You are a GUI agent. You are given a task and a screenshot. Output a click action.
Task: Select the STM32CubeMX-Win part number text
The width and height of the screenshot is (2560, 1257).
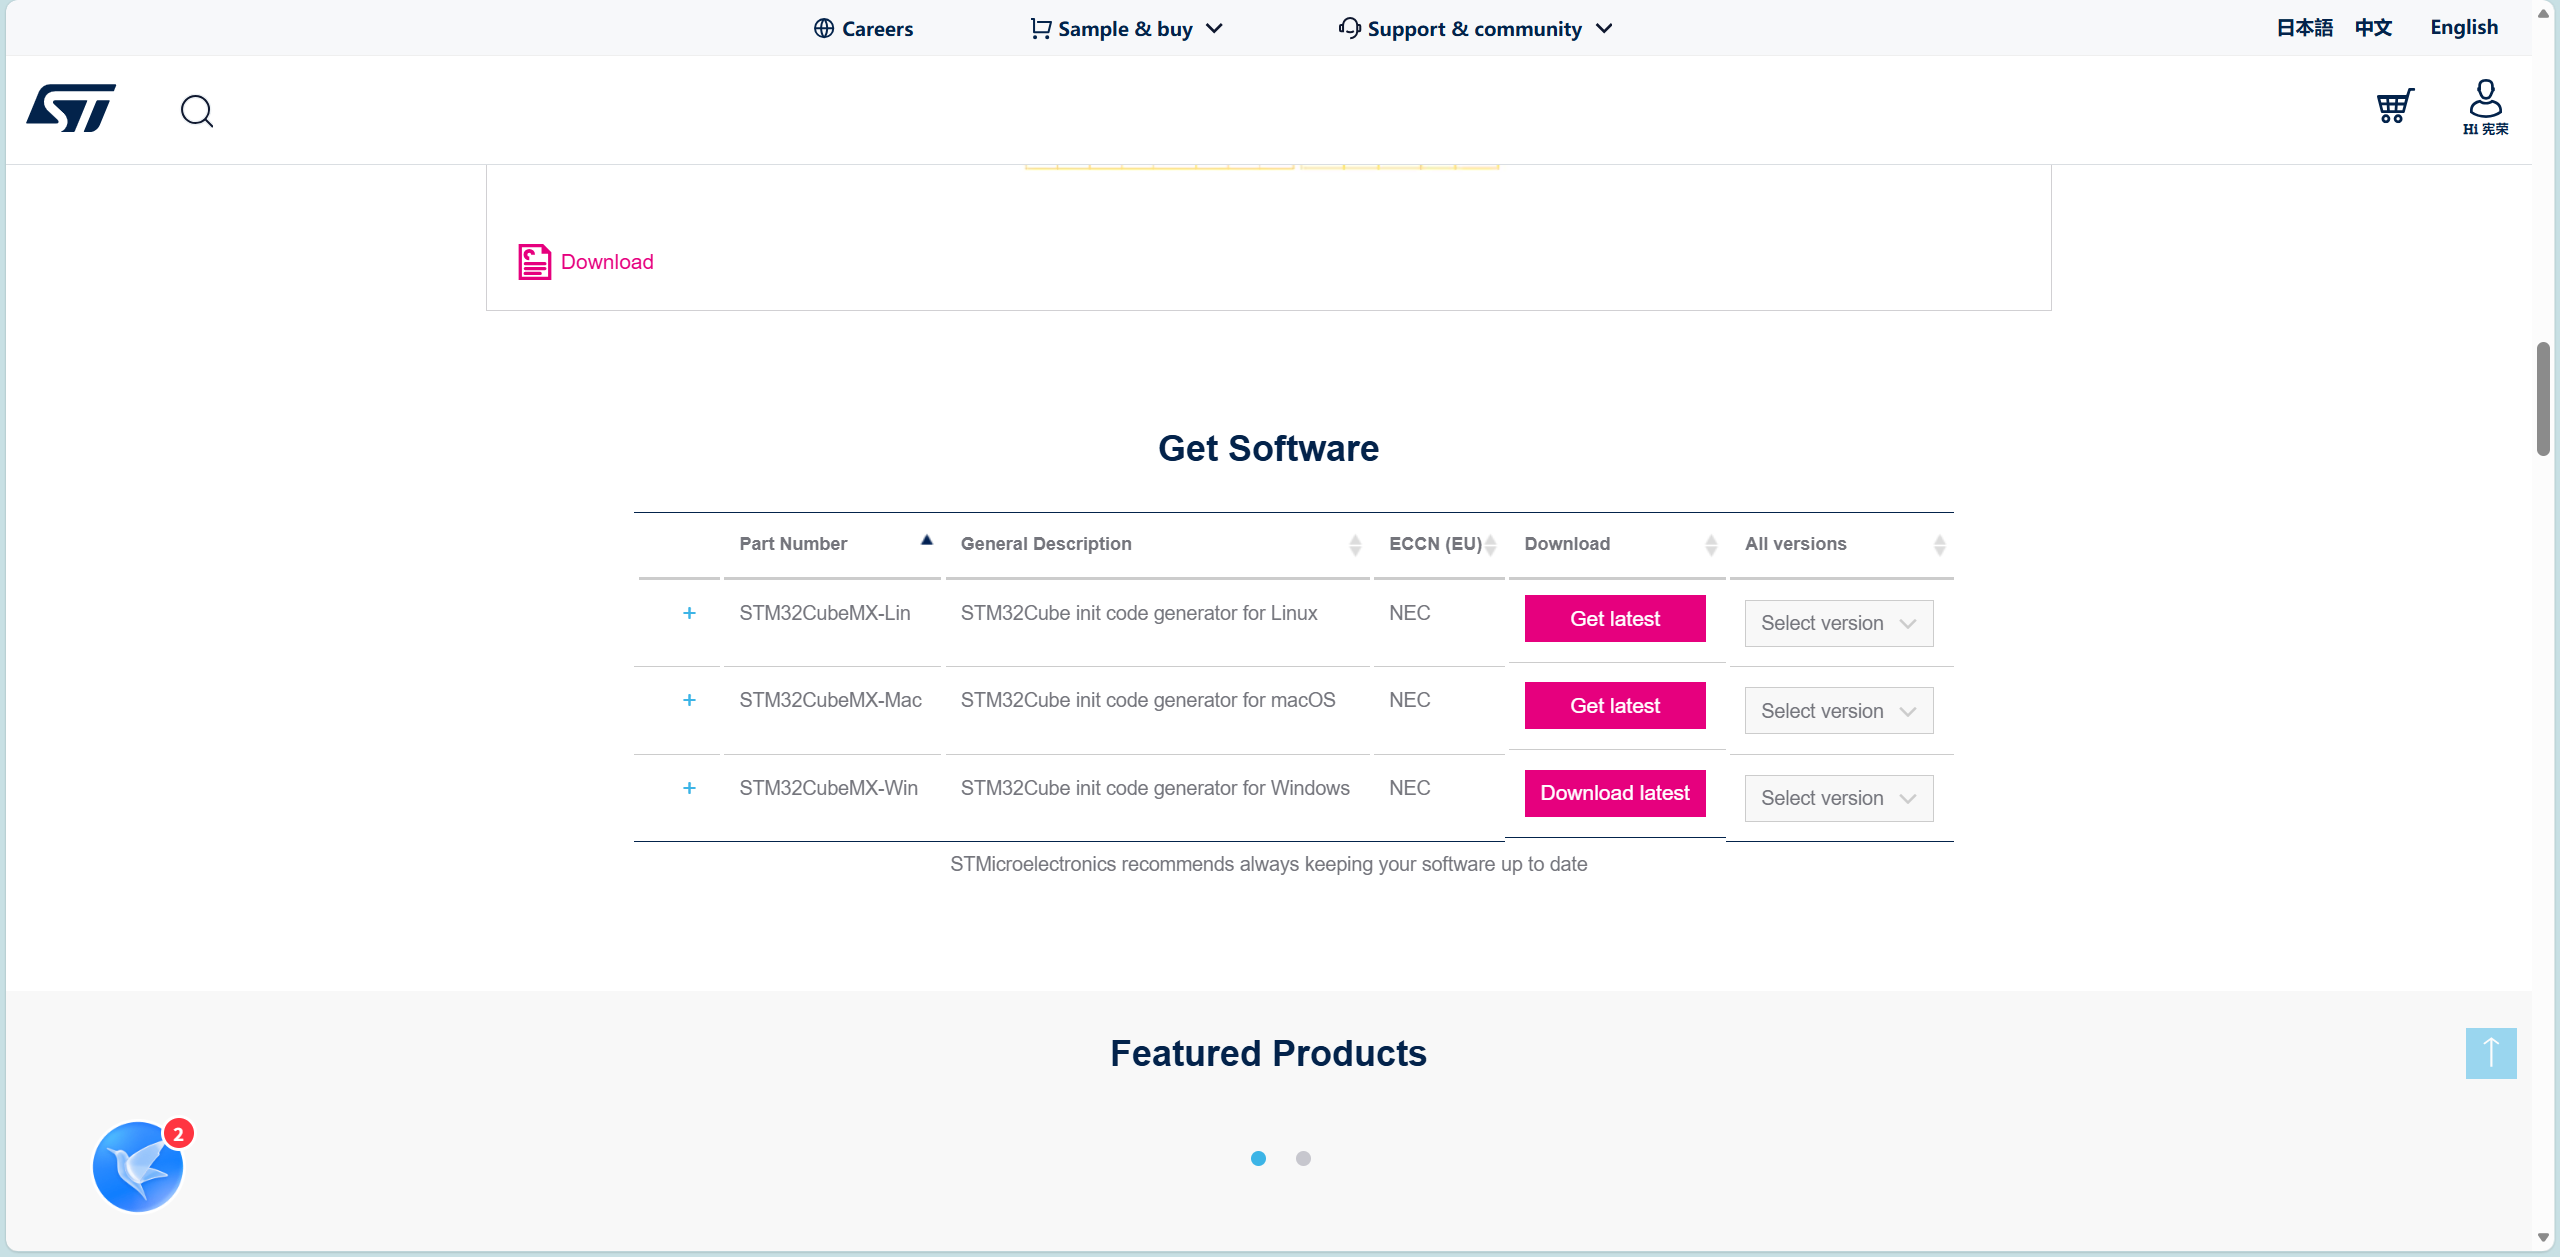tap(829, 788)
